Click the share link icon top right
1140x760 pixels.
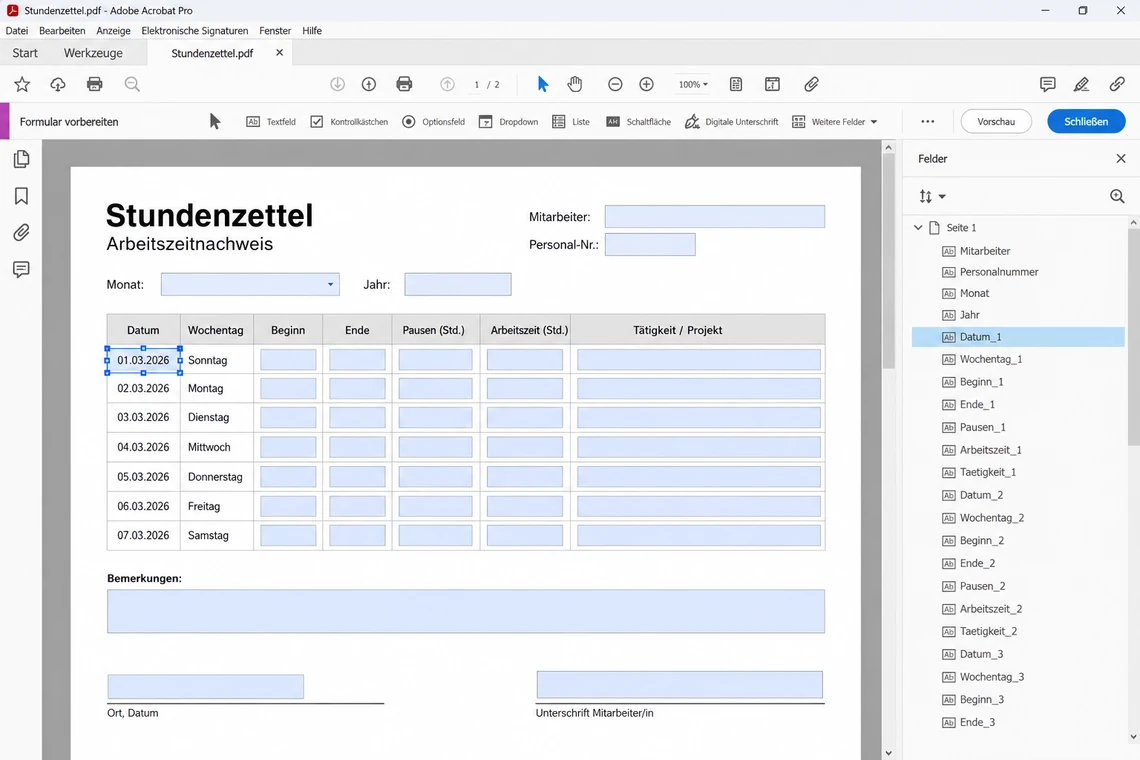coord(1117,84)
